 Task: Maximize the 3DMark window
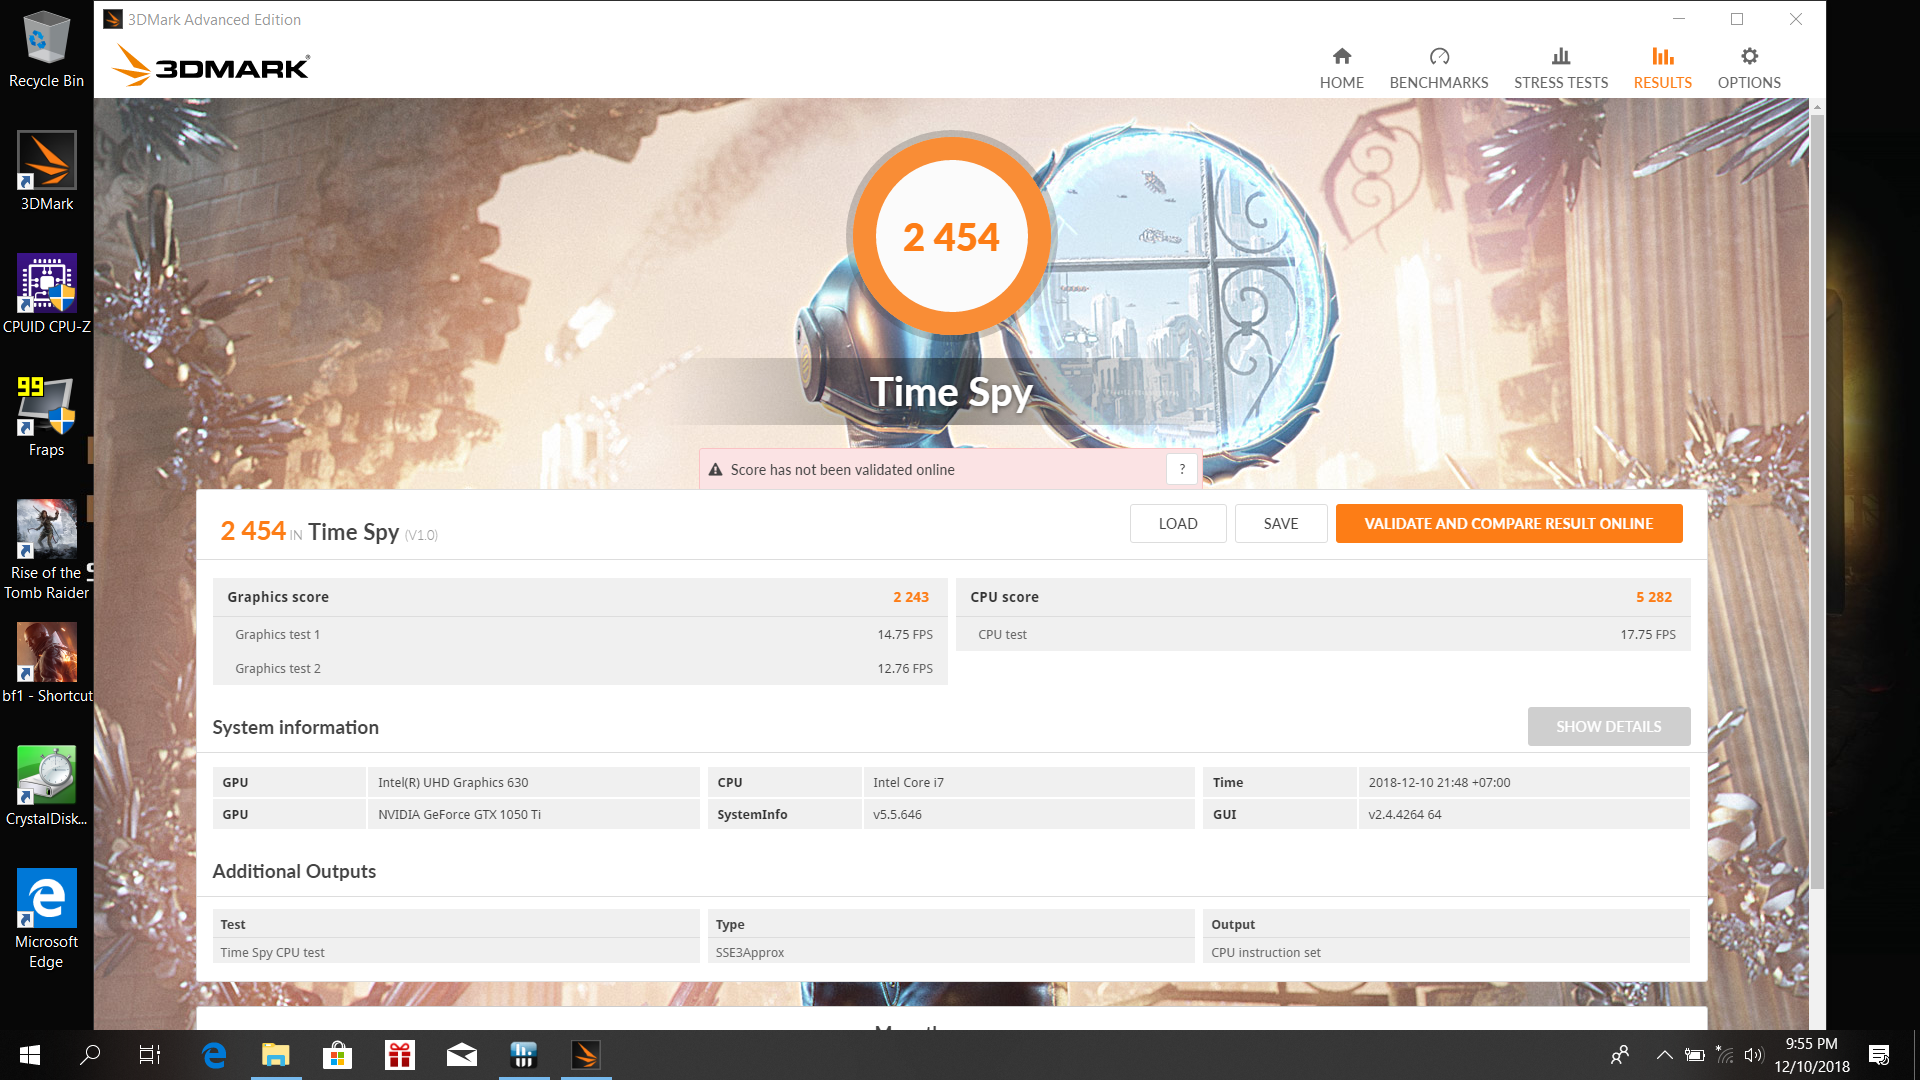coord(1737,19)
